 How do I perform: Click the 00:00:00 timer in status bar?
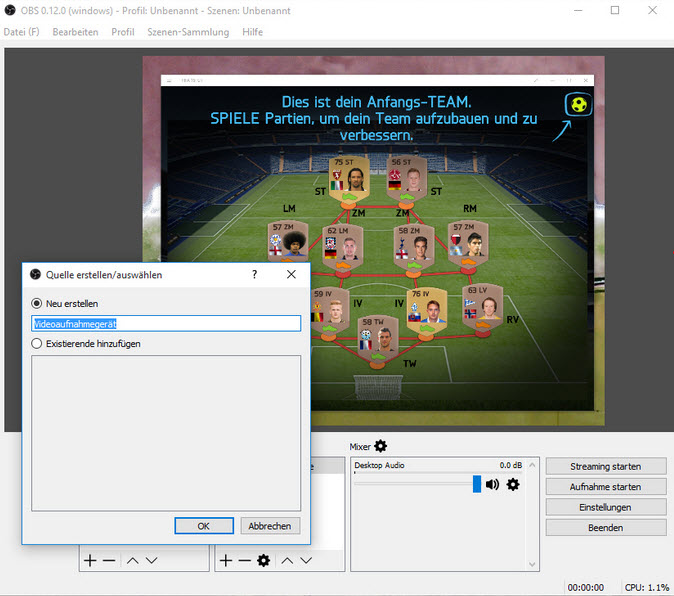point(585,587)
